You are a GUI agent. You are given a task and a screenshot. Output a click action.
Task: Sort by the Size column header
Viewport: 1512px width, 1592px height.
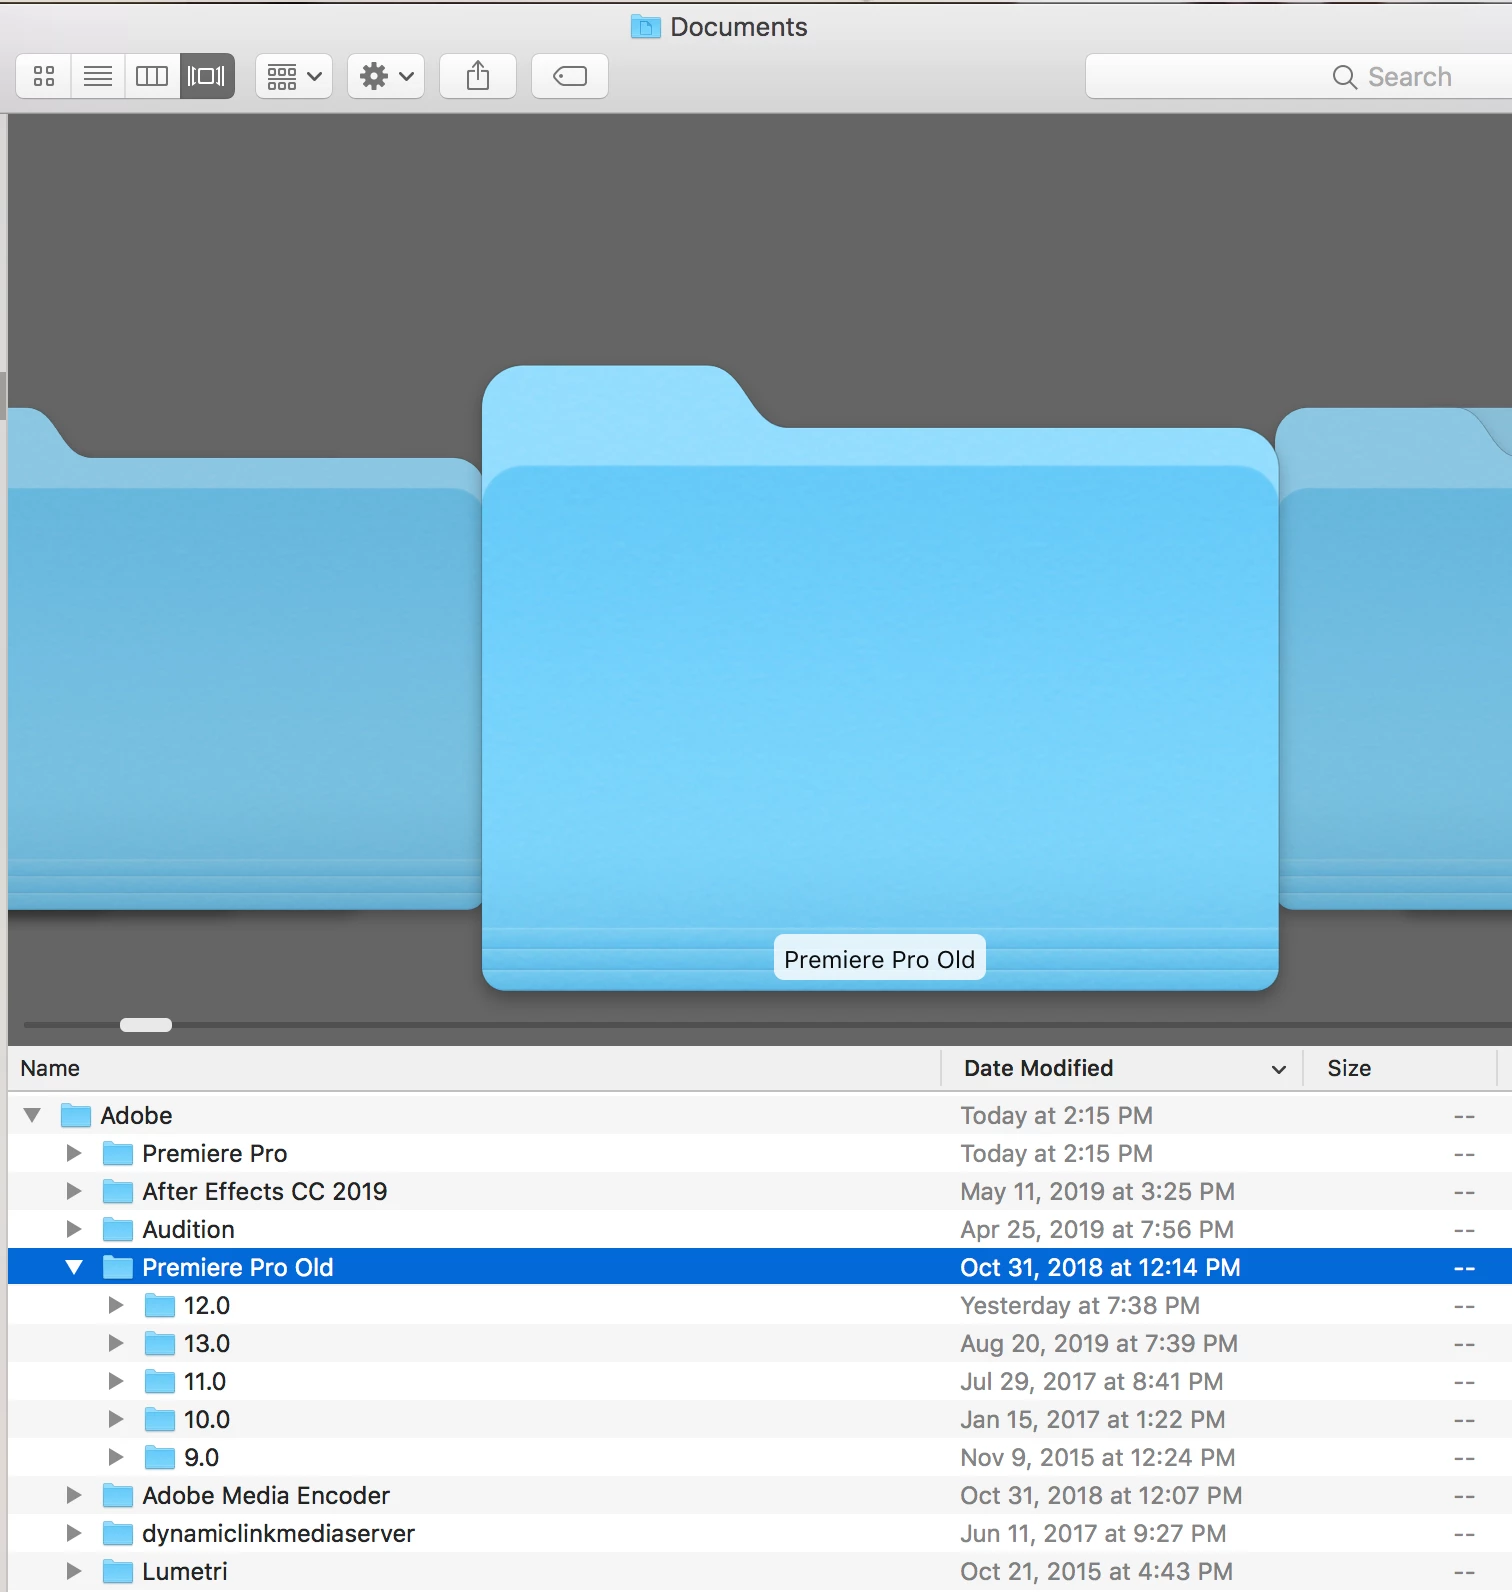coord(1400,1068)
